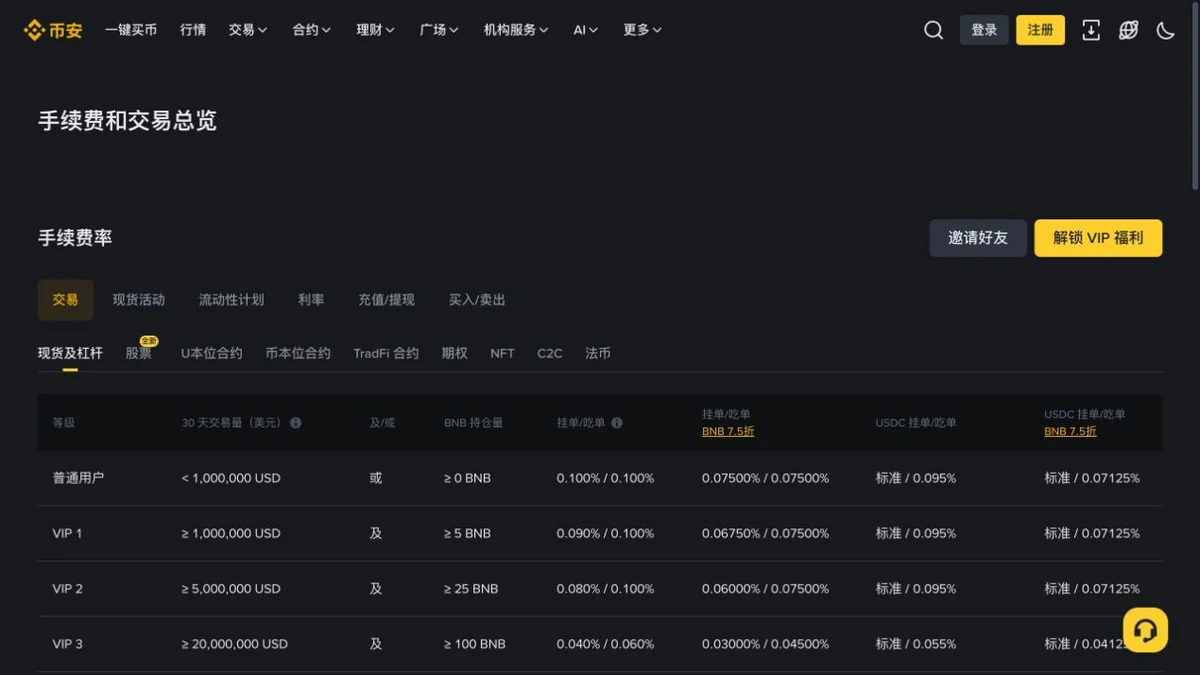Select the 股票 sub-tab
The width and height of the screenshot is (1200, 675).
click(139, 353)
